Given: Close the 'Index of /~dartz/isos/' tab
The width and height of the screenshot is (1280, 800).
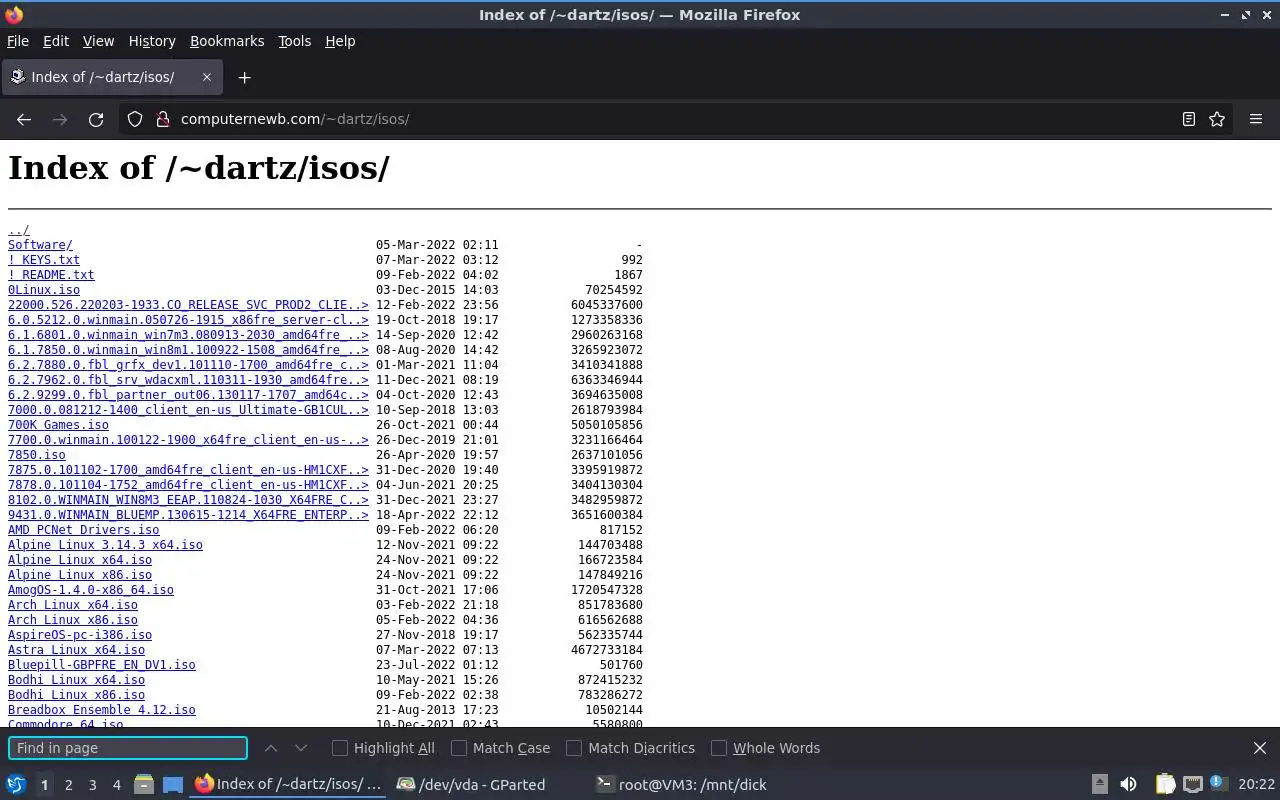Looking at the screenshot, I should pyautogui.click(x=207, y=77).
